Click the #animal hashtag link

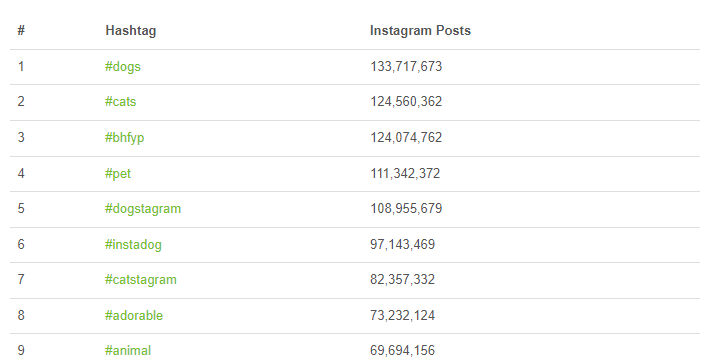click(128, 350)
